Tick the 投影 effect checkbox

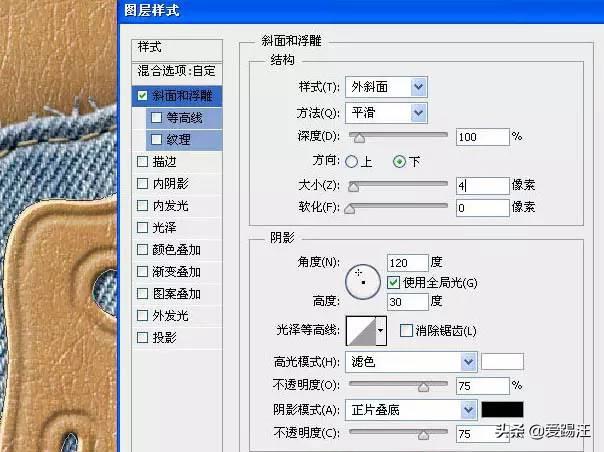[143, 338]
